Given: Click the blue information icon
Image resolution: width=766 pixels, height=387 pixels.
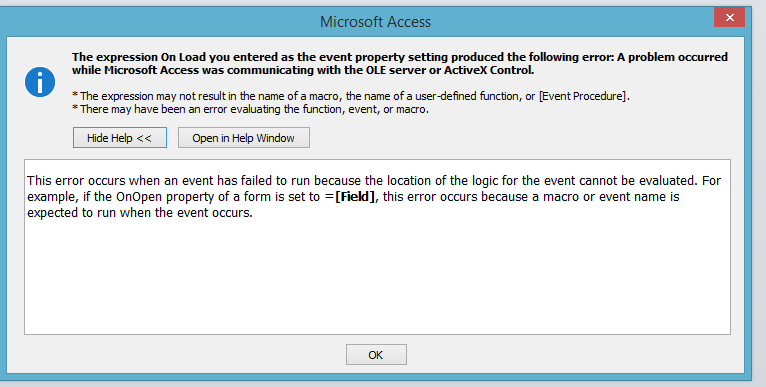Looking at the screenshot, I should click(x=40, y=82).
